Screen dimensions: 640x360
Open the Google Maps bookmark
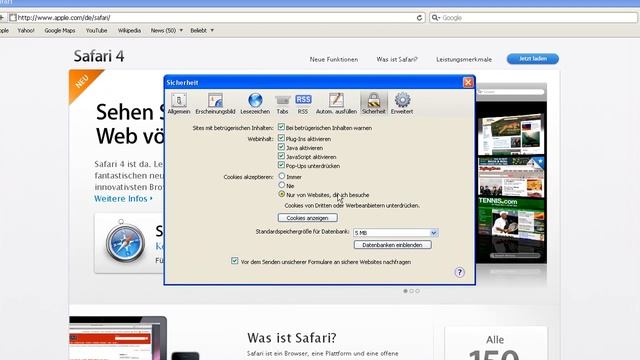60,30
